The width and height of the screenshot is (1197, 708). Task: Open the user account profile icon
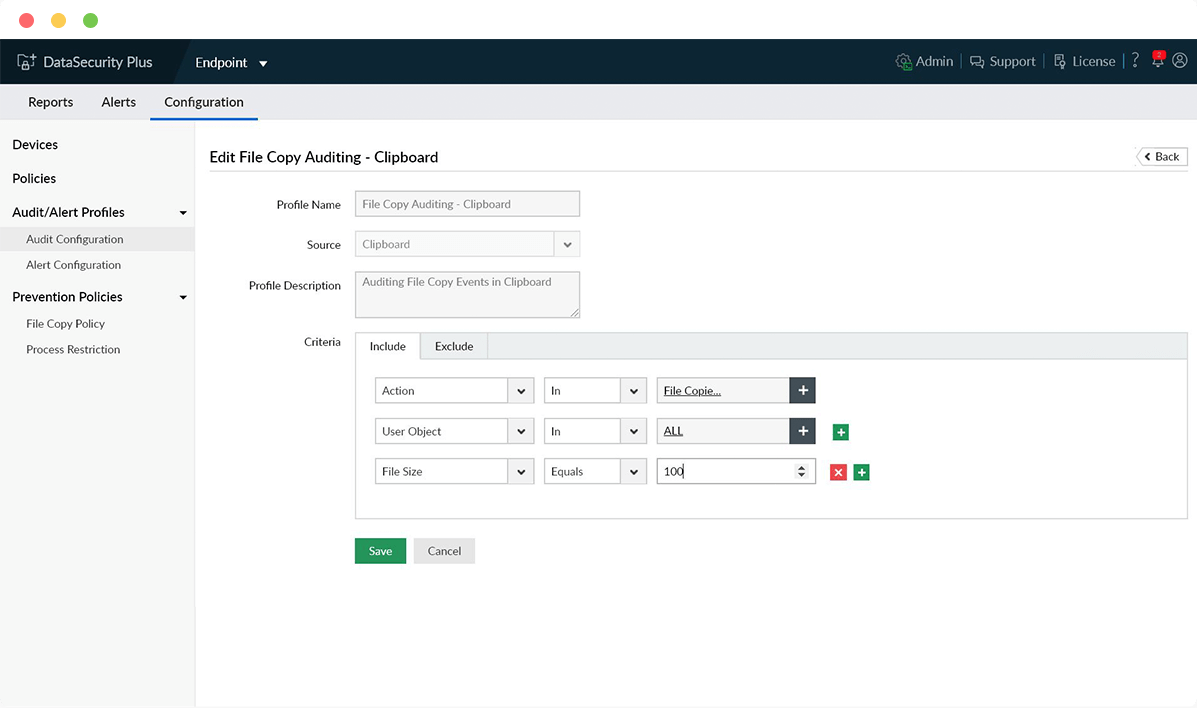point(1180,61)
